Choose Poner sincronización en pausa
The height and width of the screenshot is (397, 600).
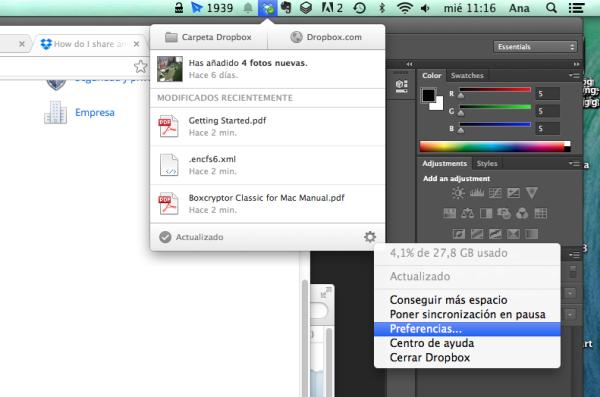[467, 314]
